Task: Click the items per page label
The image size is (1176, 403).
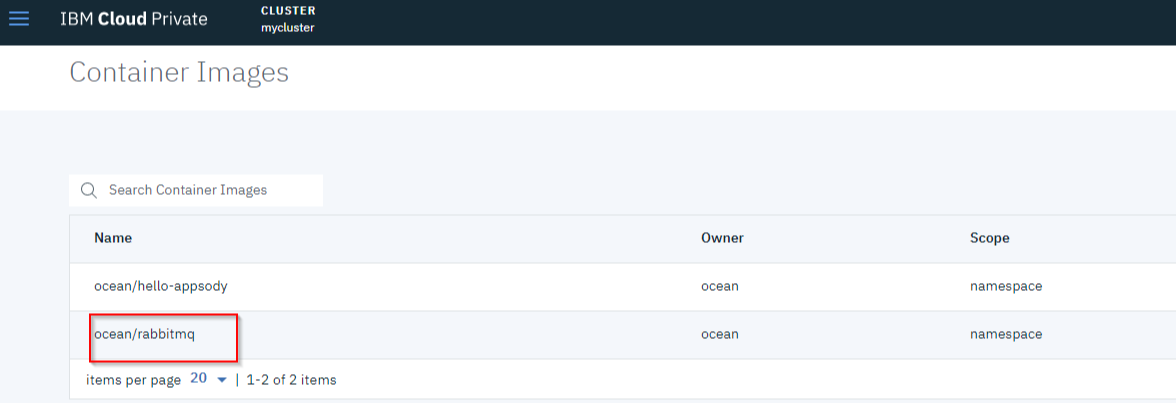Action: [134, 380]
